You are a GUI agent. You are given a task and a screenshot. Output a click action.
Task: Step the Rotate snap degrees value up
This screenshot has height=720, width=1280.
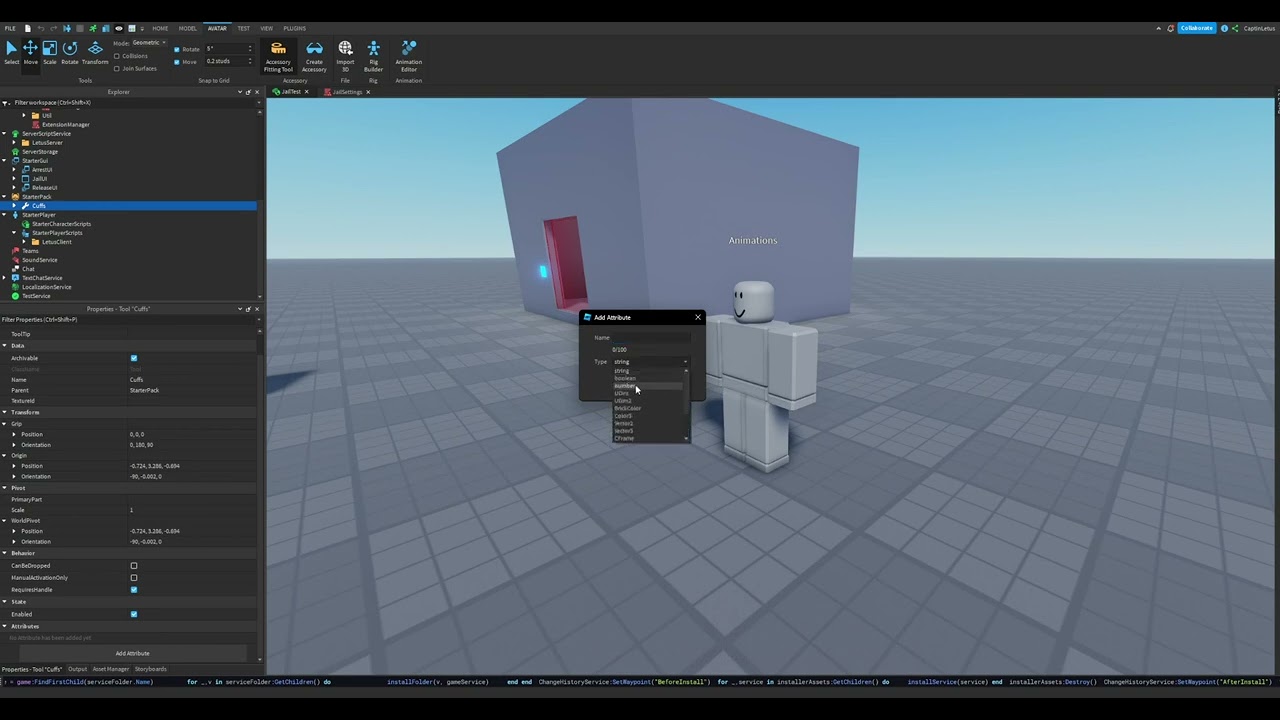coord(250,47)
